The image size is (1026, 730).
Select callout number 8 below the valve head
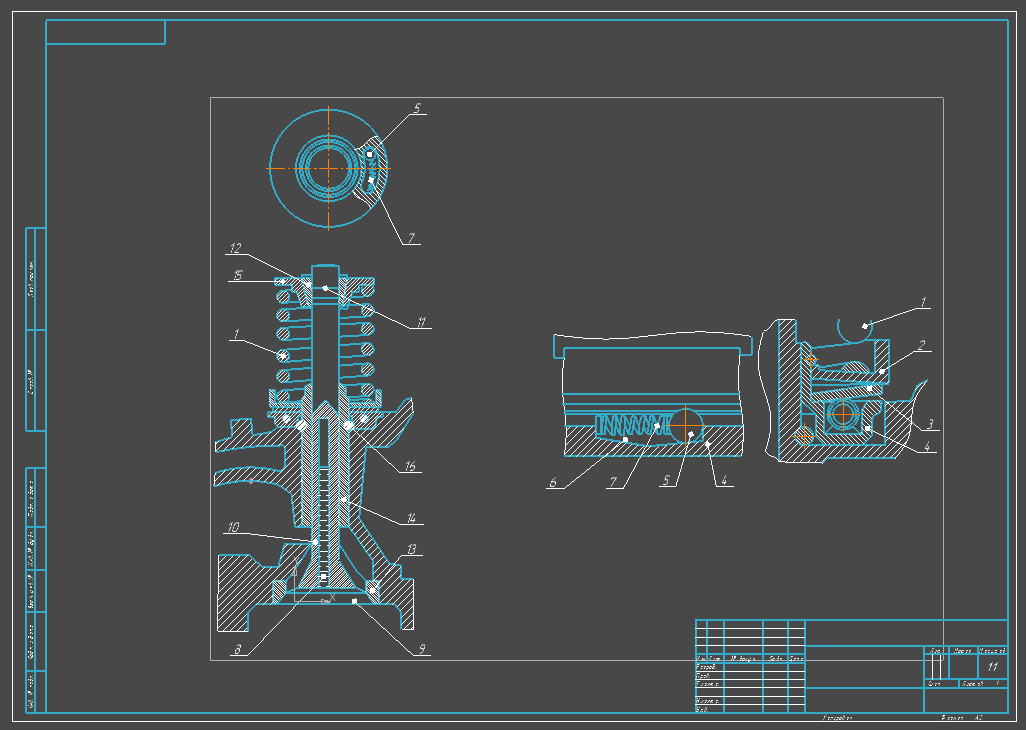[236, 648]
